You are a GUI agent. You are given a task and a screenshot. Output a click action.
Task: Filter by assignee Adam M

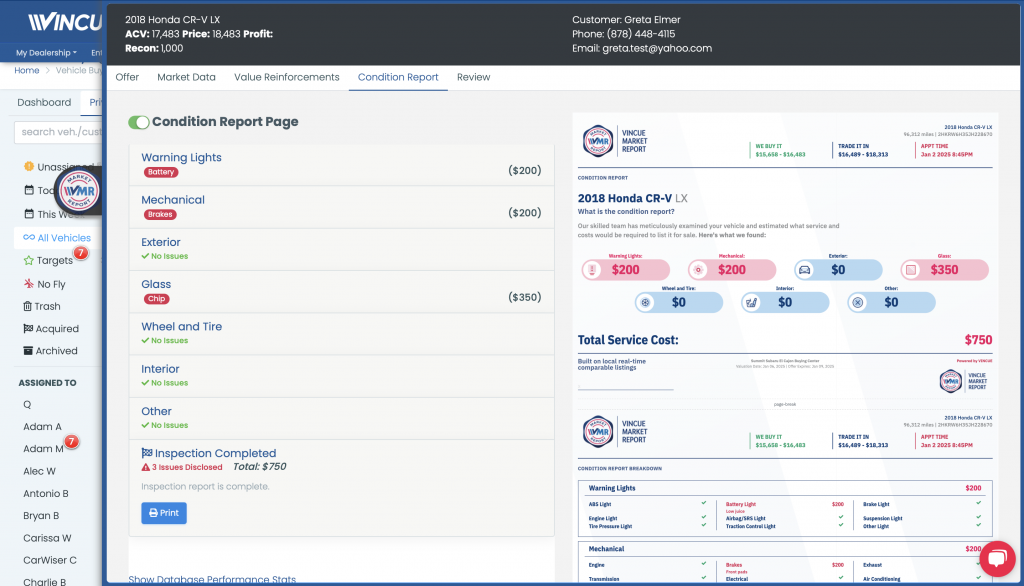43,449
